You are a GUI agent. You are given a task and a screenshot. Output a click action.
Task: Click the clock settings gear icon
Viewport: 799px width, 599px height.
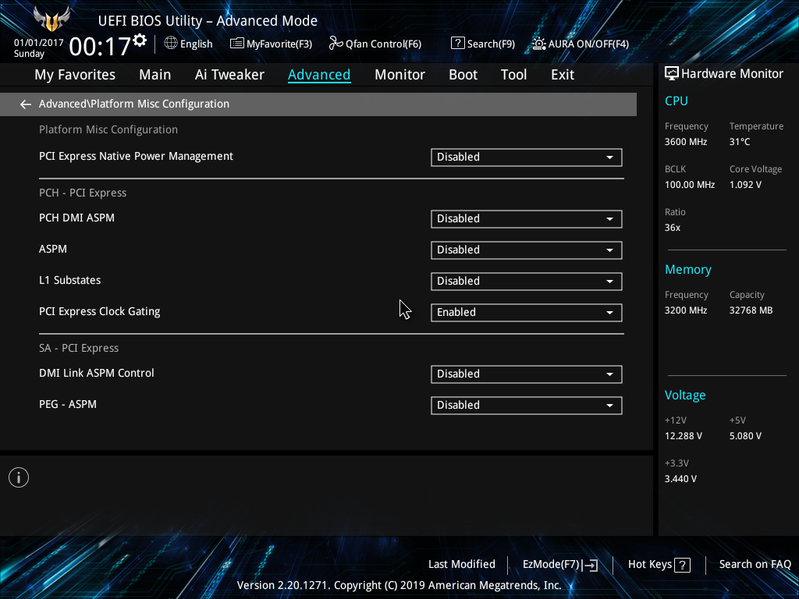(x=140, y=40)
